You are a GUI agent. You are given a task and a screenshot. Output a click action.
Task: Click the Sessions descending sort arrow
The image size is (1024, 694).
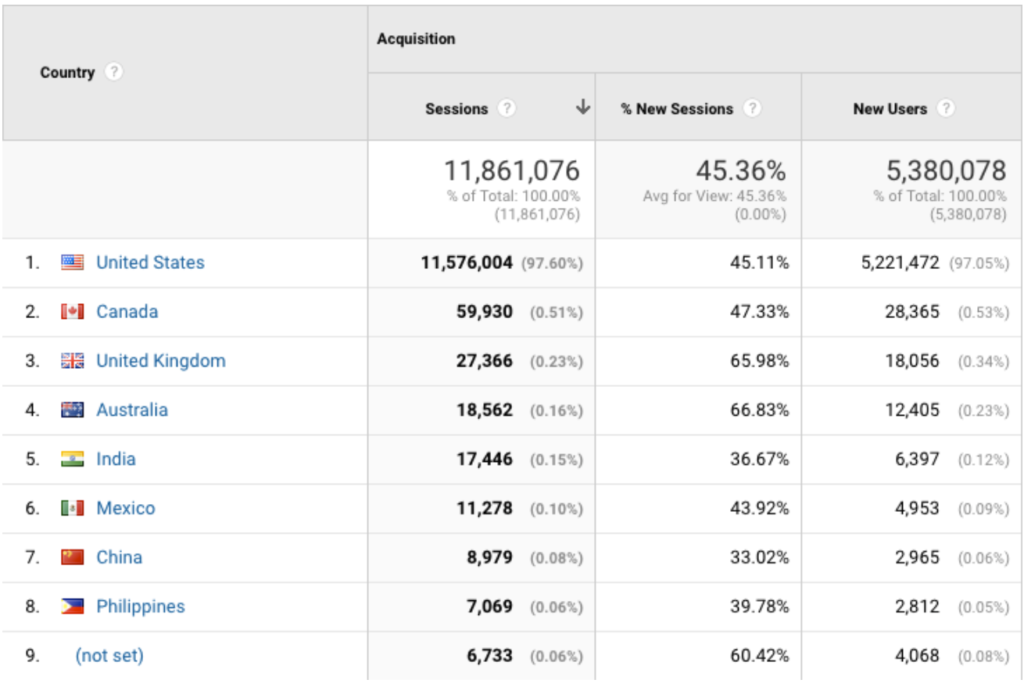click(583, 108)
